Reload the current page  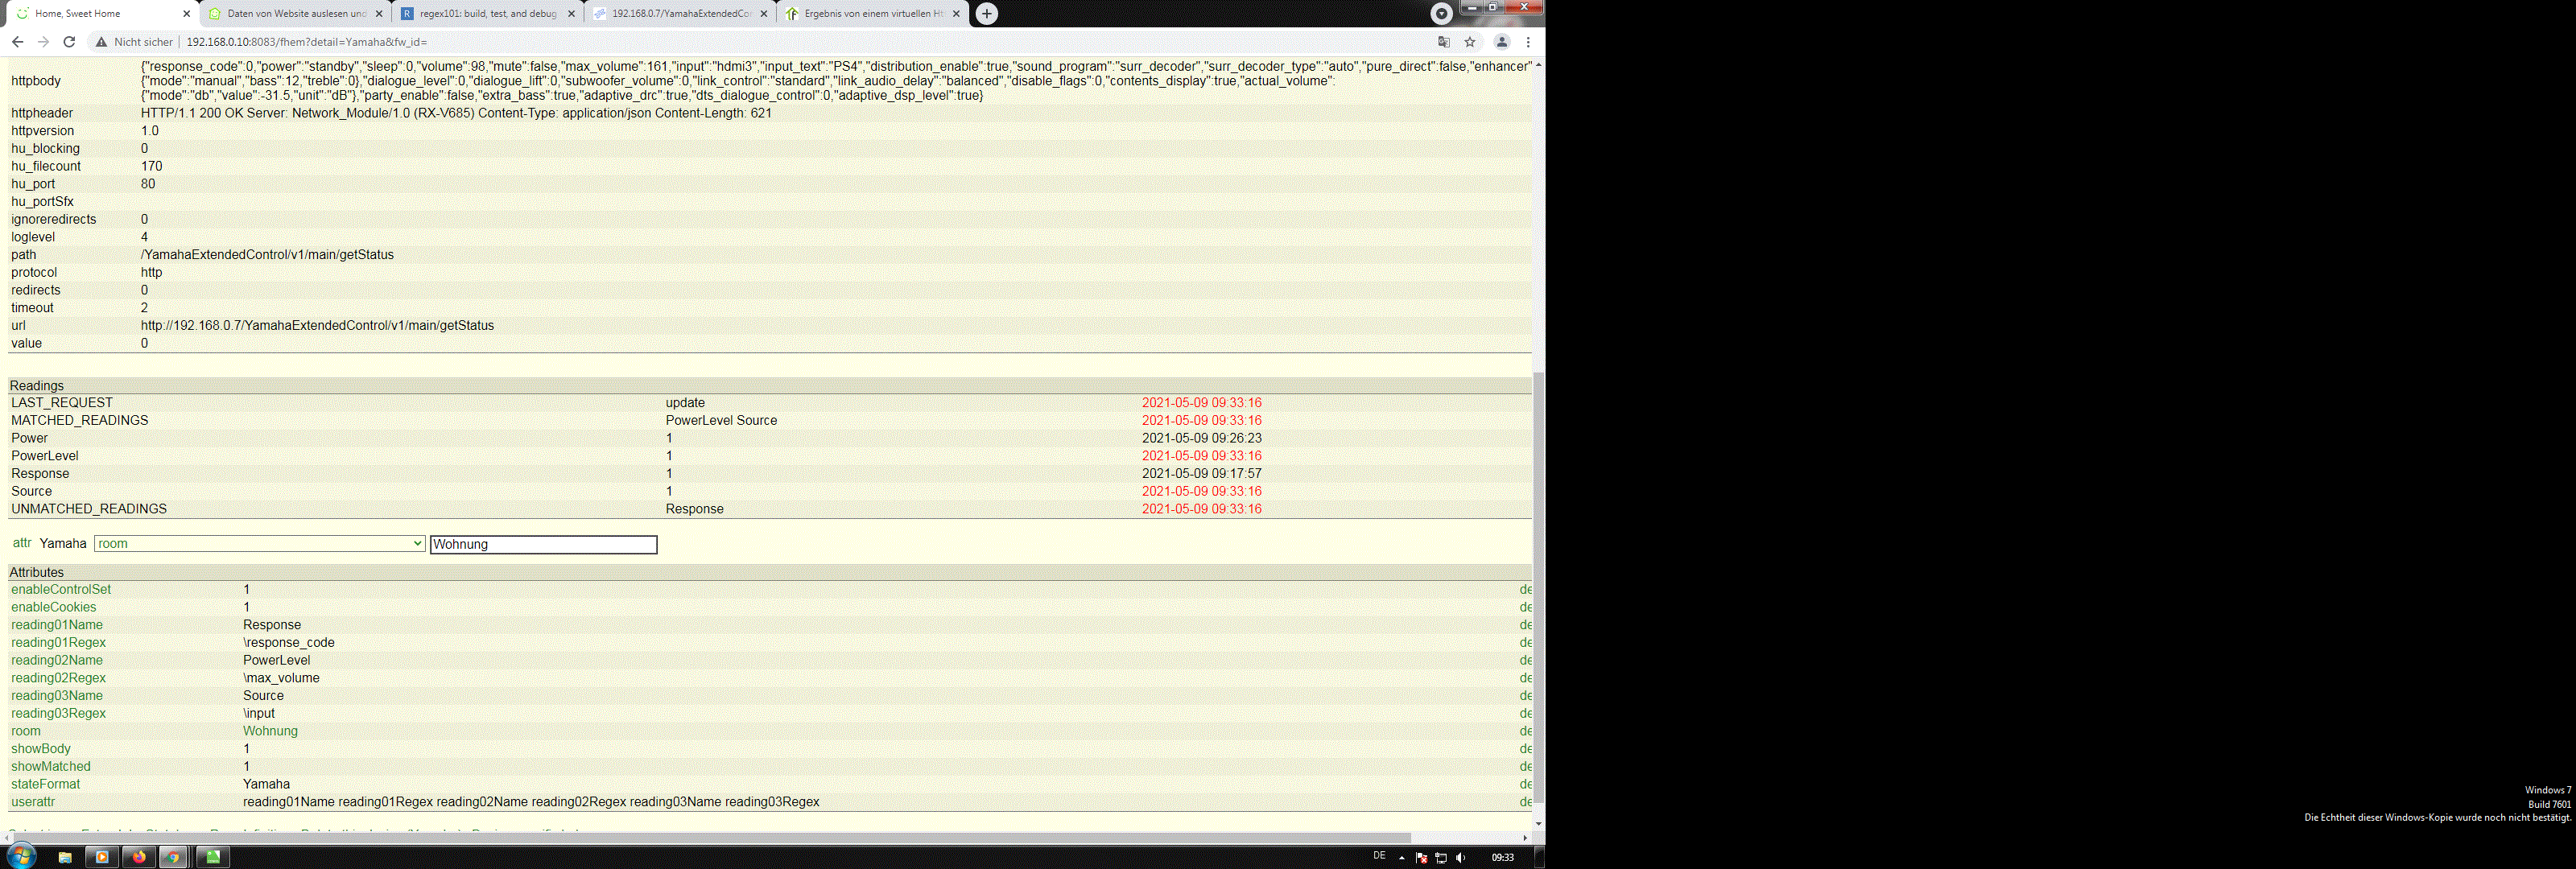(x=69, y=42)
